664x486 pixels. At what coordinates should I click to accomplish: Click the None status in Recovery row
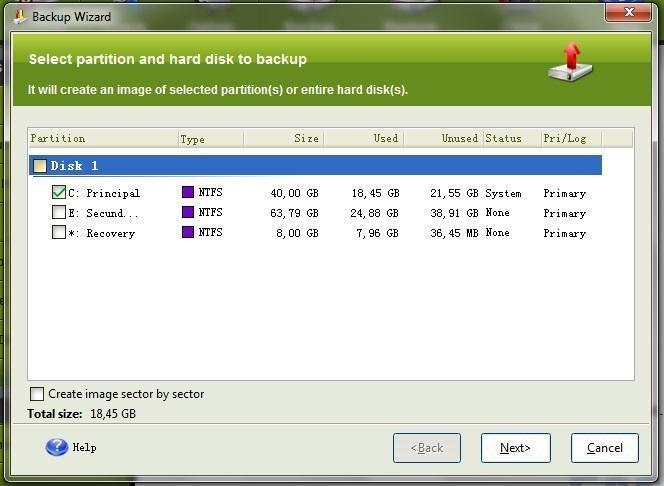coord(497,232)
